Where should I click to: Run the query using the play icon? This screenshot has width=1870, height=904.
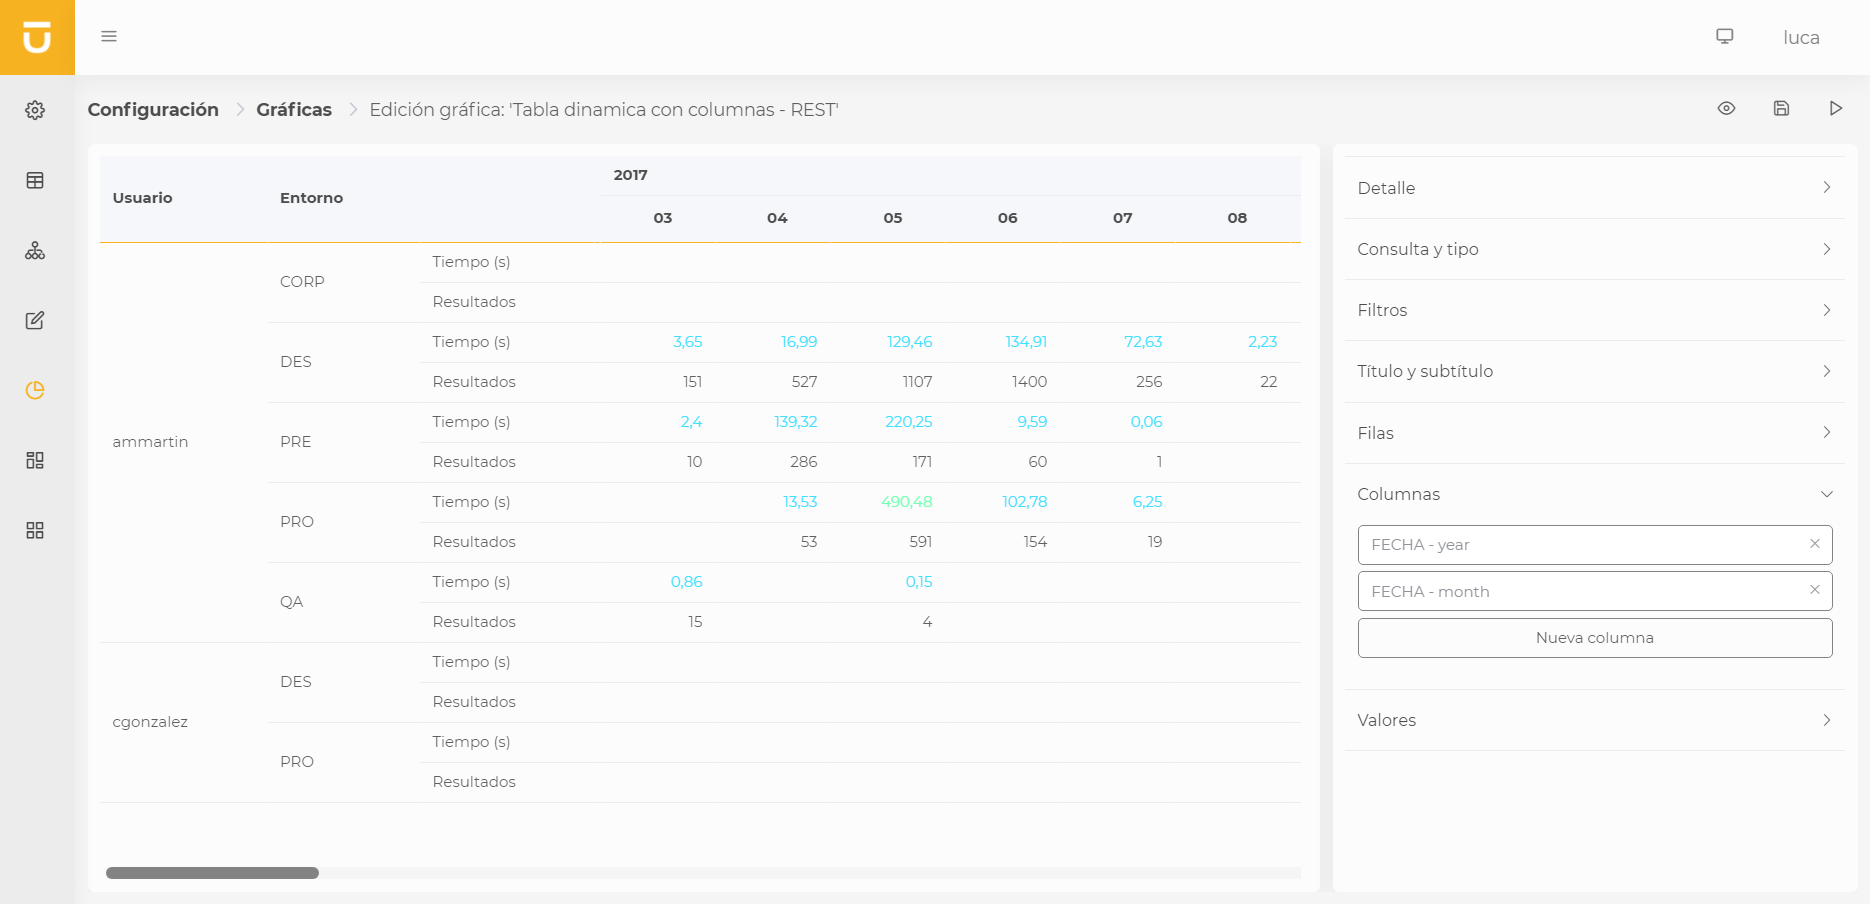1836,108
